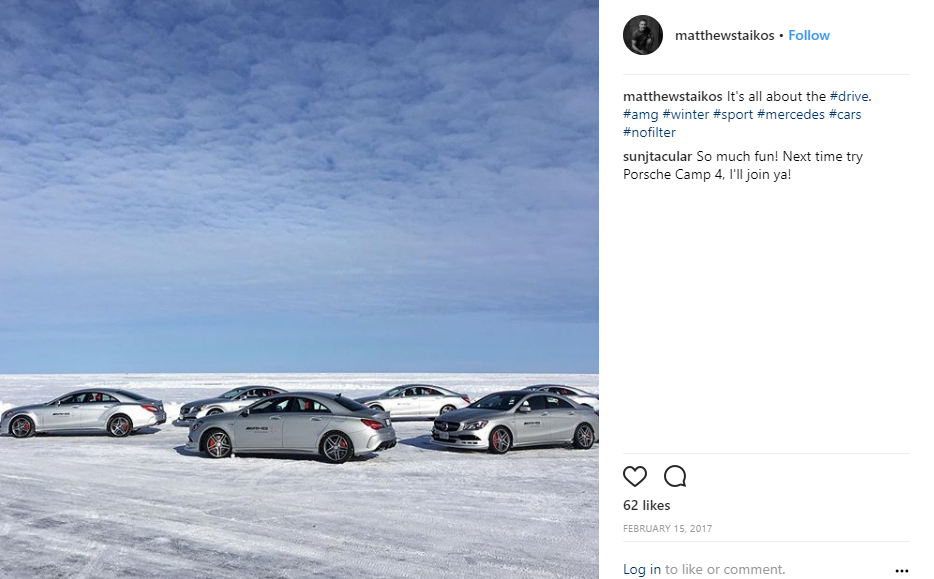
Task: Open the #nofilter hashtag
Action: (649, 132)
